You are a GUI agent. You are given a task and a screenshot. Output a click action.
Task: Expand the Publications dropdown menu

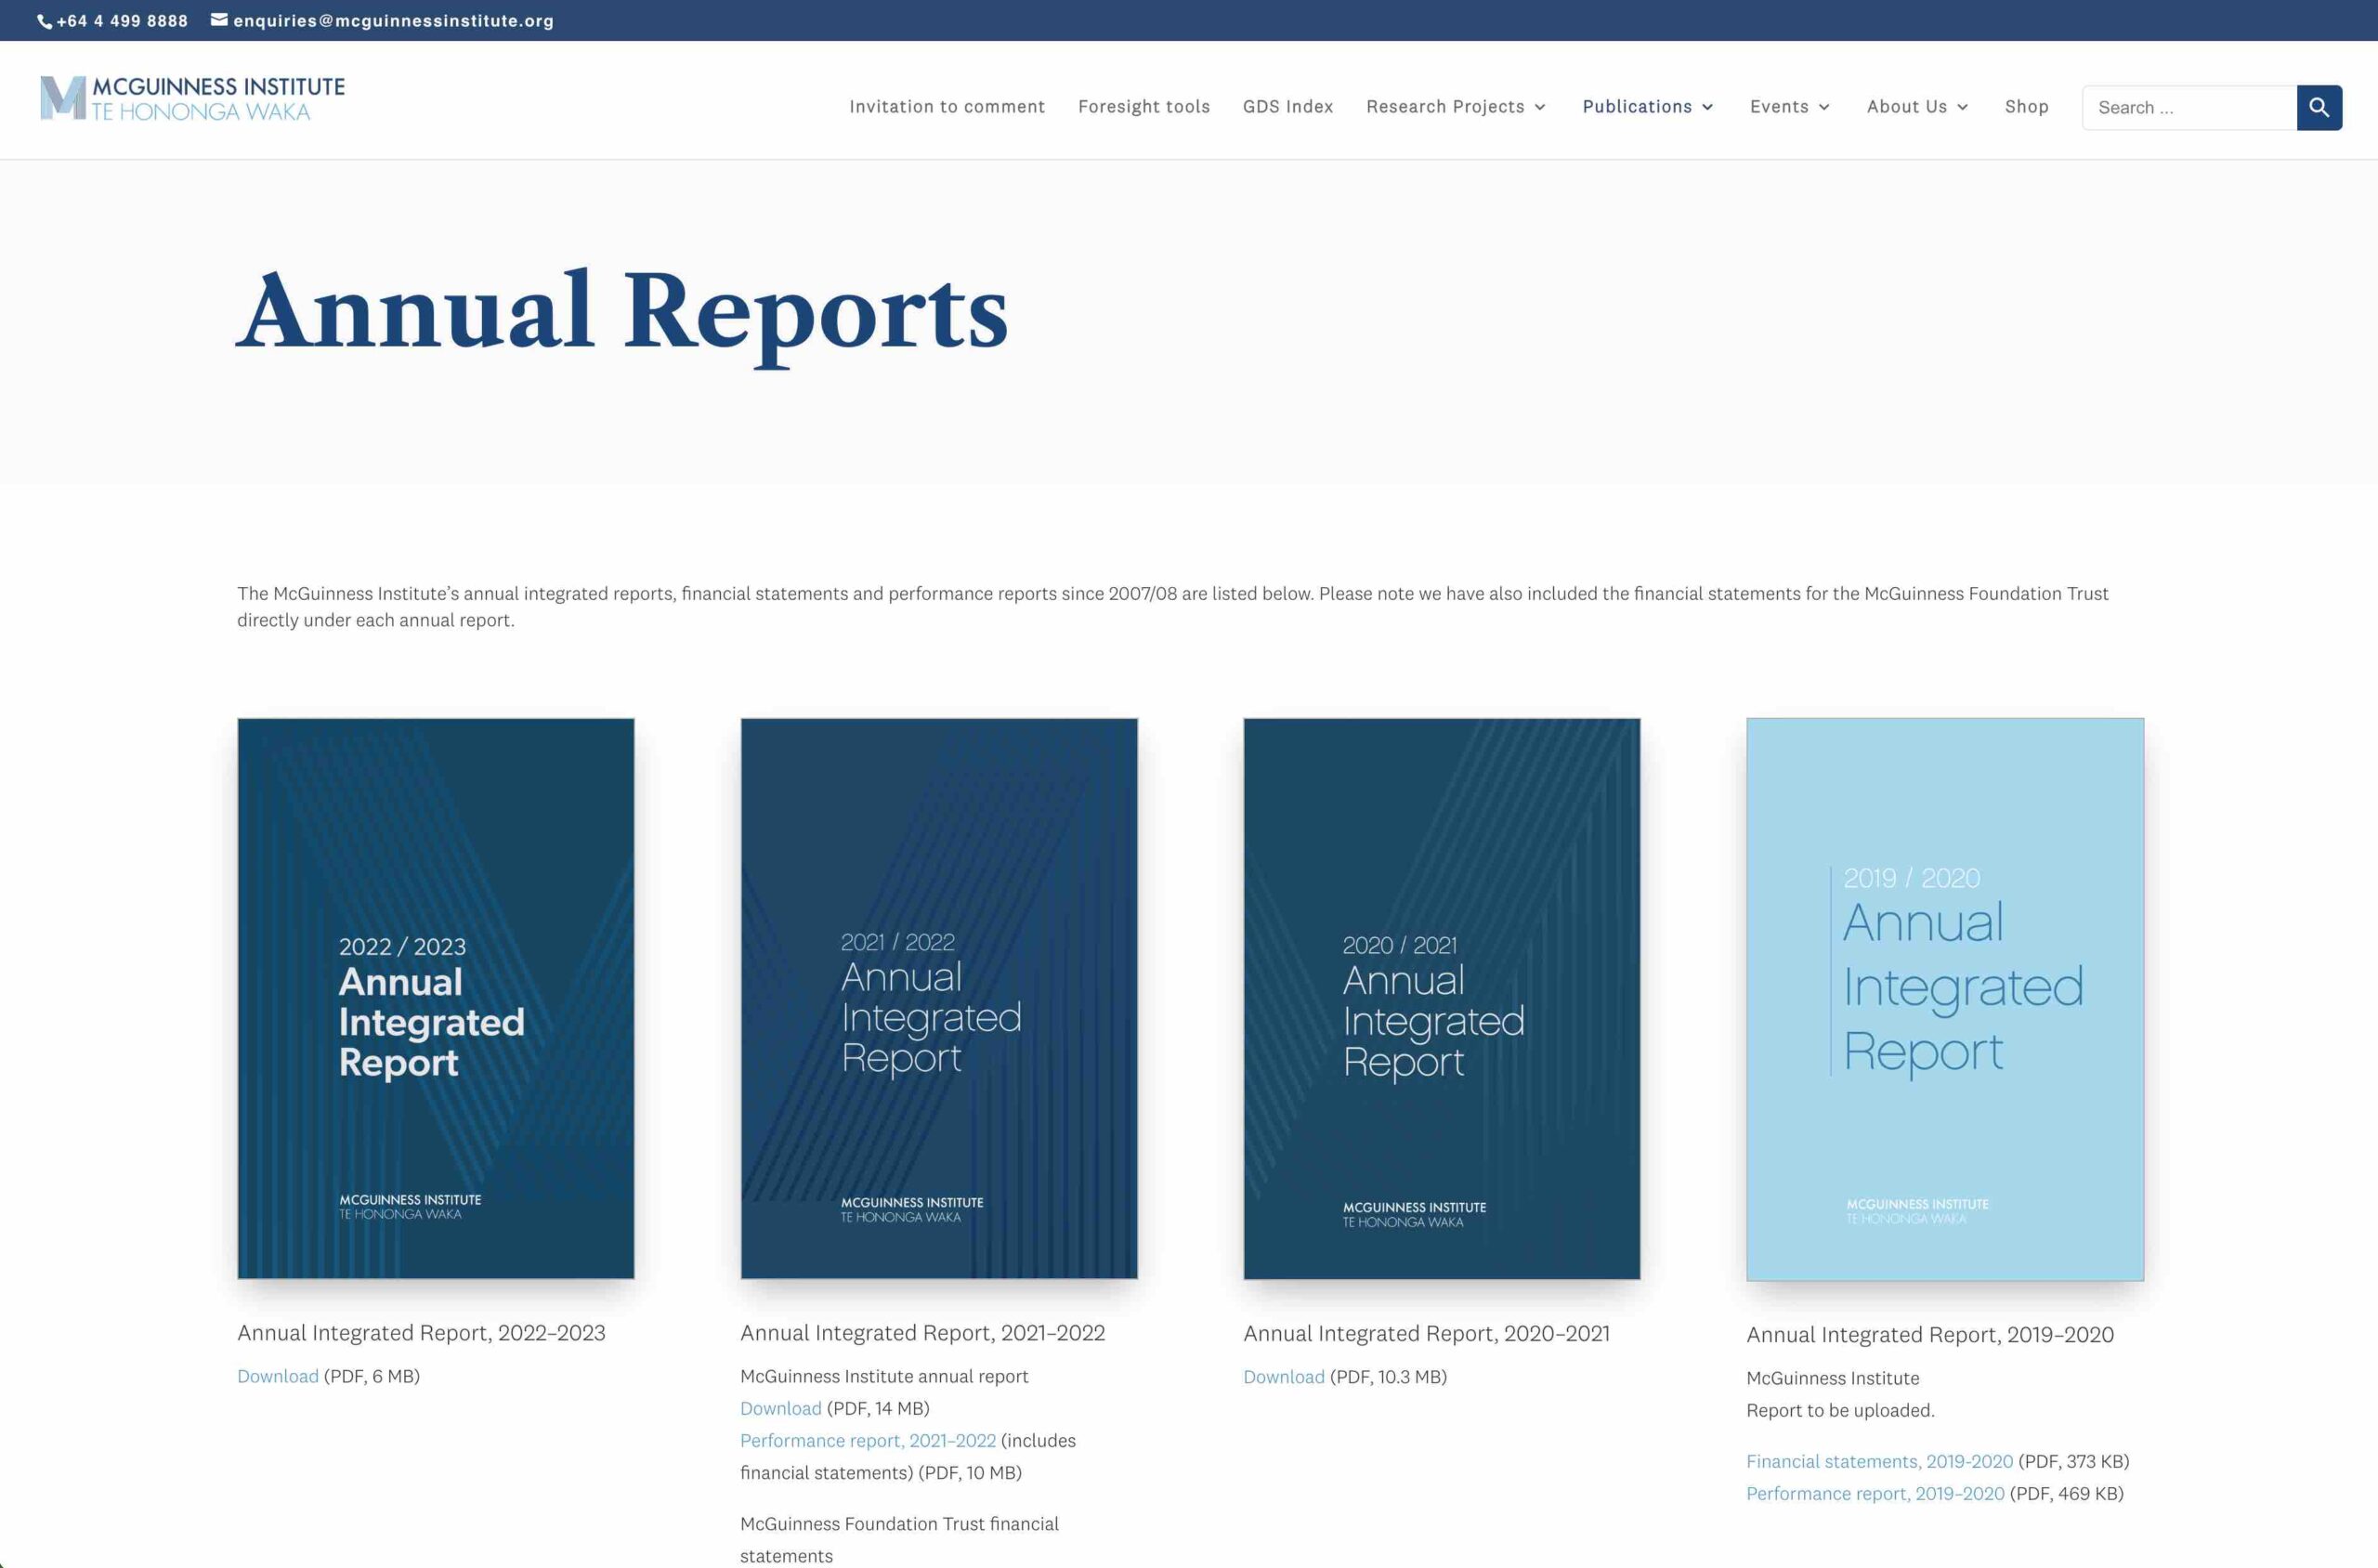click(1647, 107)
